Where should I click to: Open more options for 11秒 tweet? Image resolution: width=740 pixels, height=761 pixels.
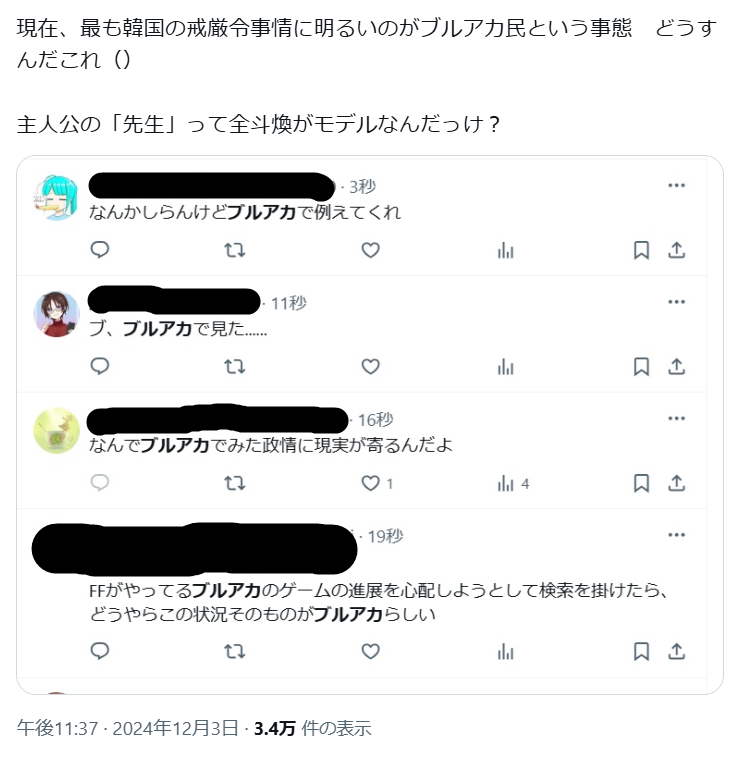676,302
